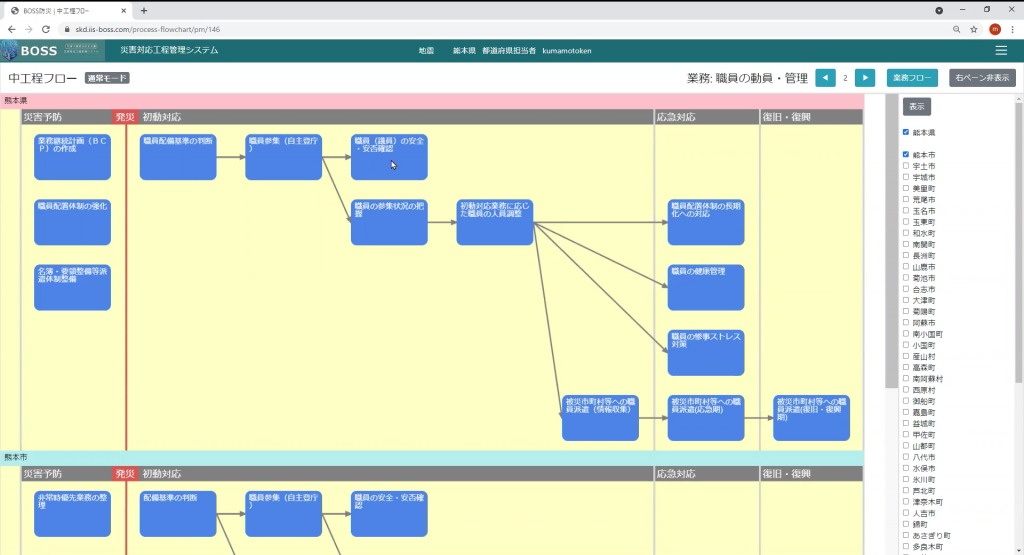The width and height of the screenshot is (1024, 555).
Task: Uncheck the 熊本市 checkbox
Action: 906,155
